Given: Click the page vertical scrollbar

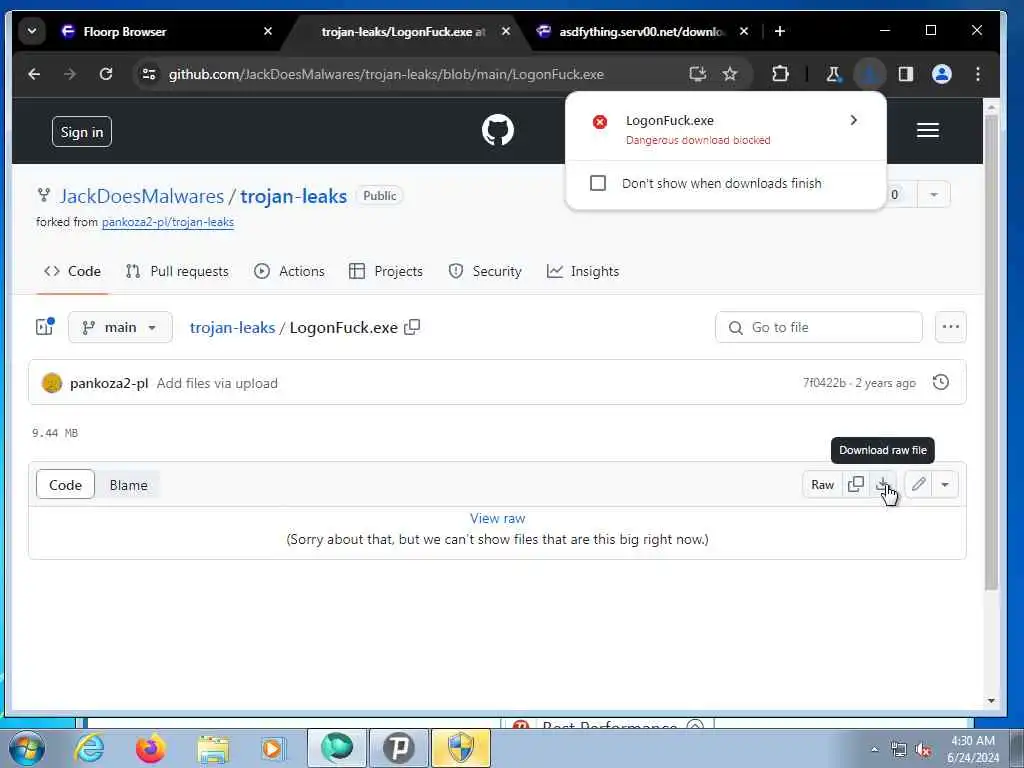Looking at the screenshot, I should click(x=991, y=353).
